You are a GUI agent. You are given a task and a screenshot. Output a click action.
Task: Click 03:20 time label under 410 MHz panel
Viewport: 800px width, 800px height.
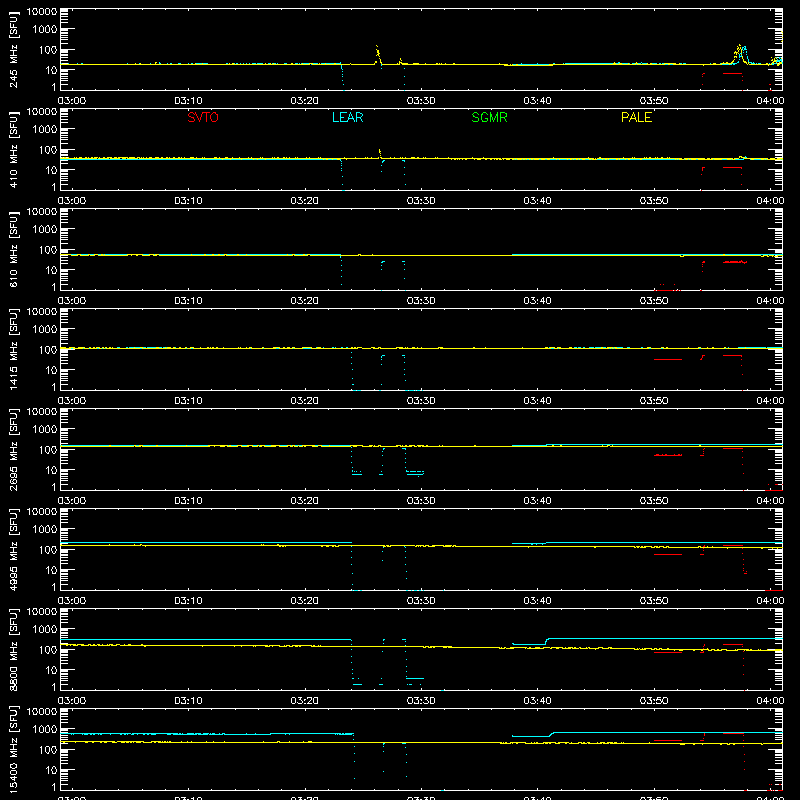(305, 201)
